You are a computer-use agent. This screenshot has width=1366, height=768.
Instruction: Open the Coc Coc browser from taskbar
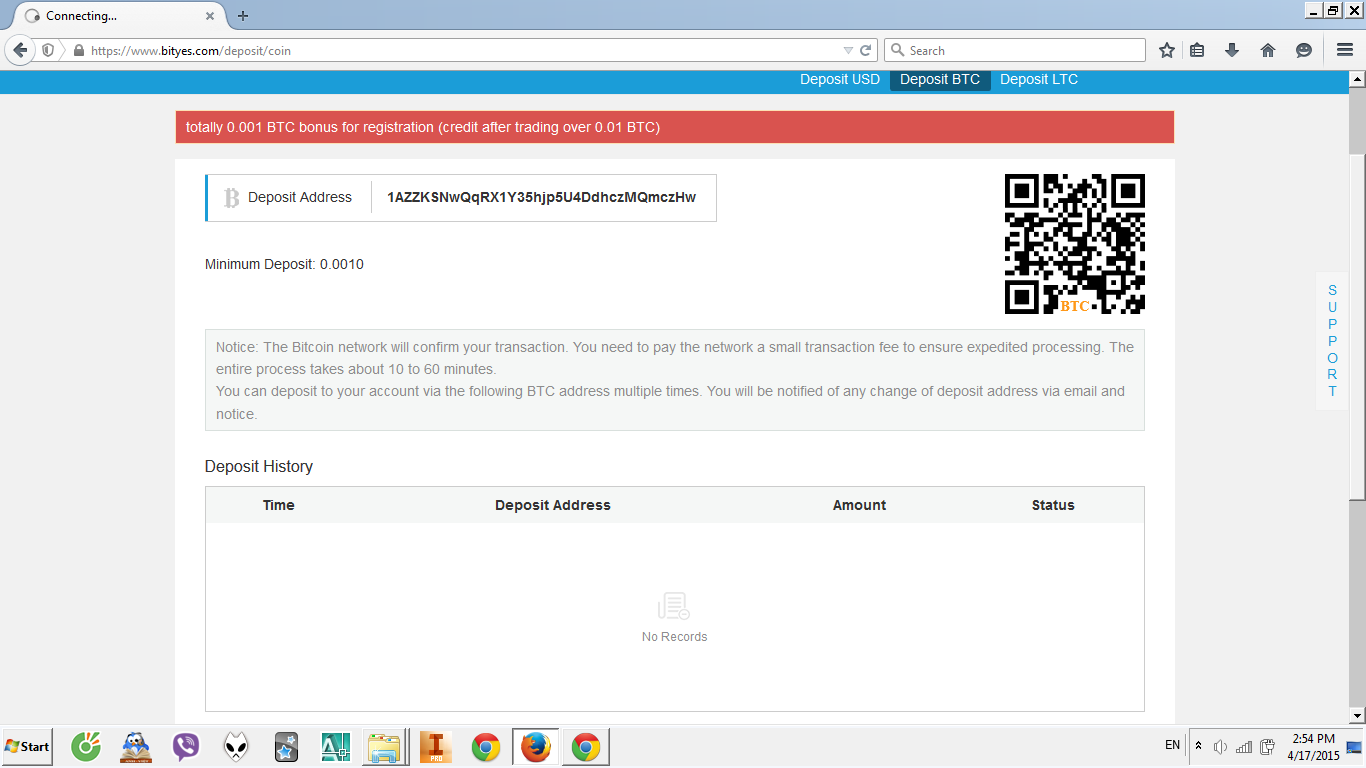click(x=86, y=747)
